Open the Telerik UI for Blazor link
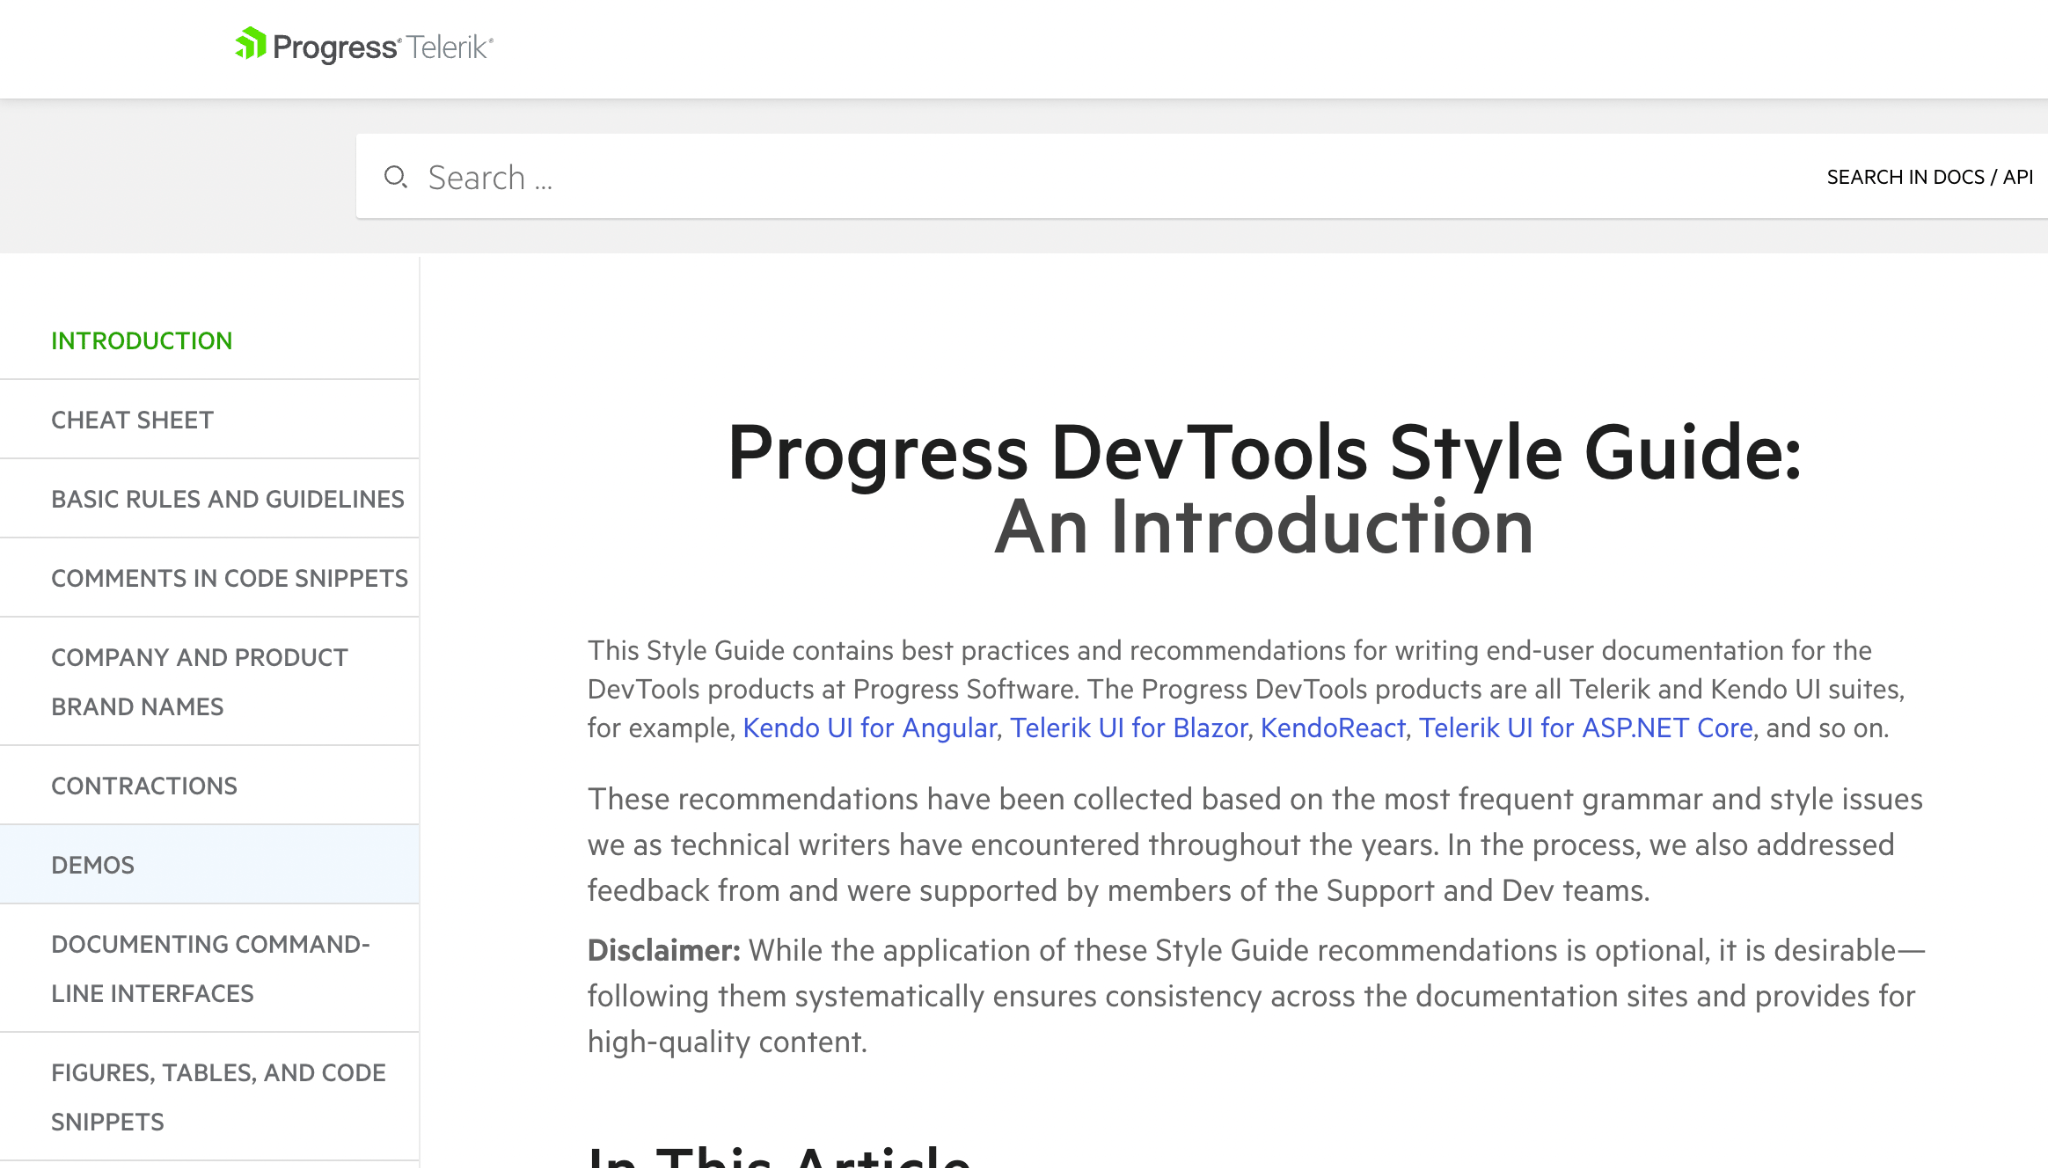 1128,728
